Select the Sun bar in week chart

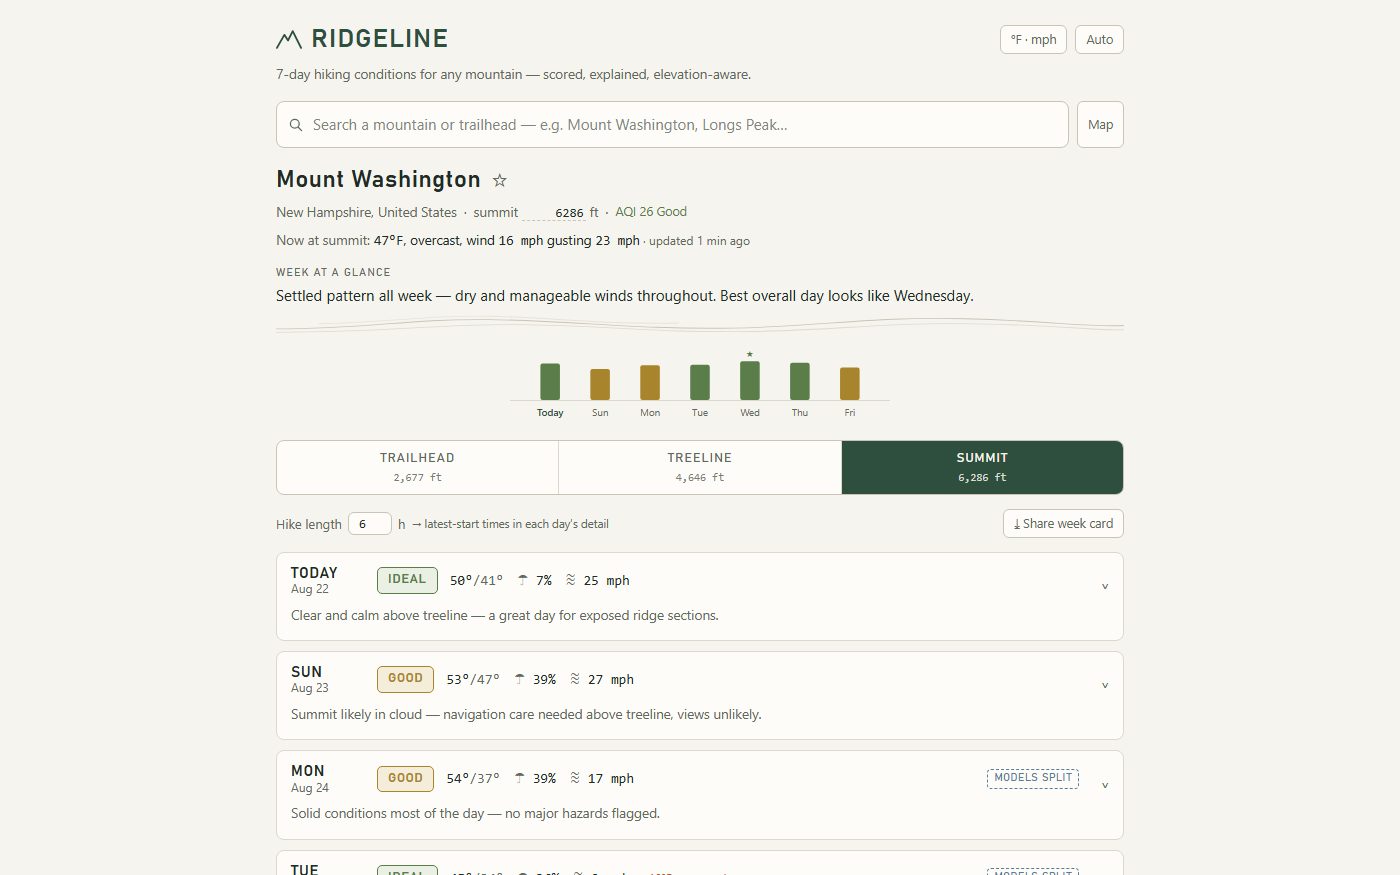point(600,385)
